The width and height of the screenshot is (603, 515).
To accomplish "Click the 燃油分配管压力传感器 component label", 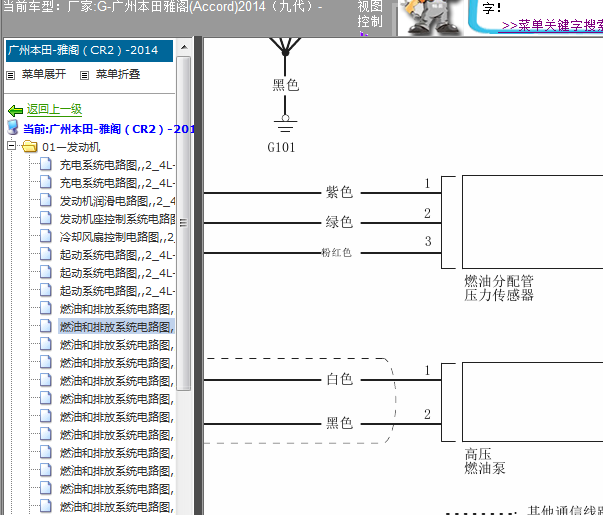I will (499, 288).
